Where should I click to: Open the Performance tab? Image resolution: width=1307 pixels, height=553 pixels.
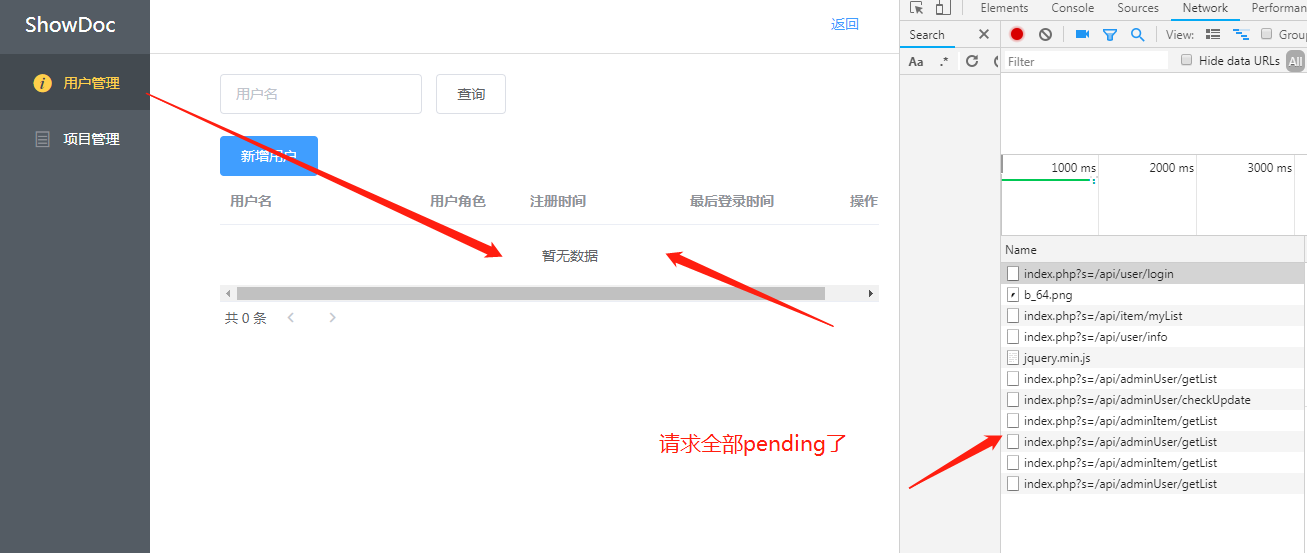pos(1278,8)
